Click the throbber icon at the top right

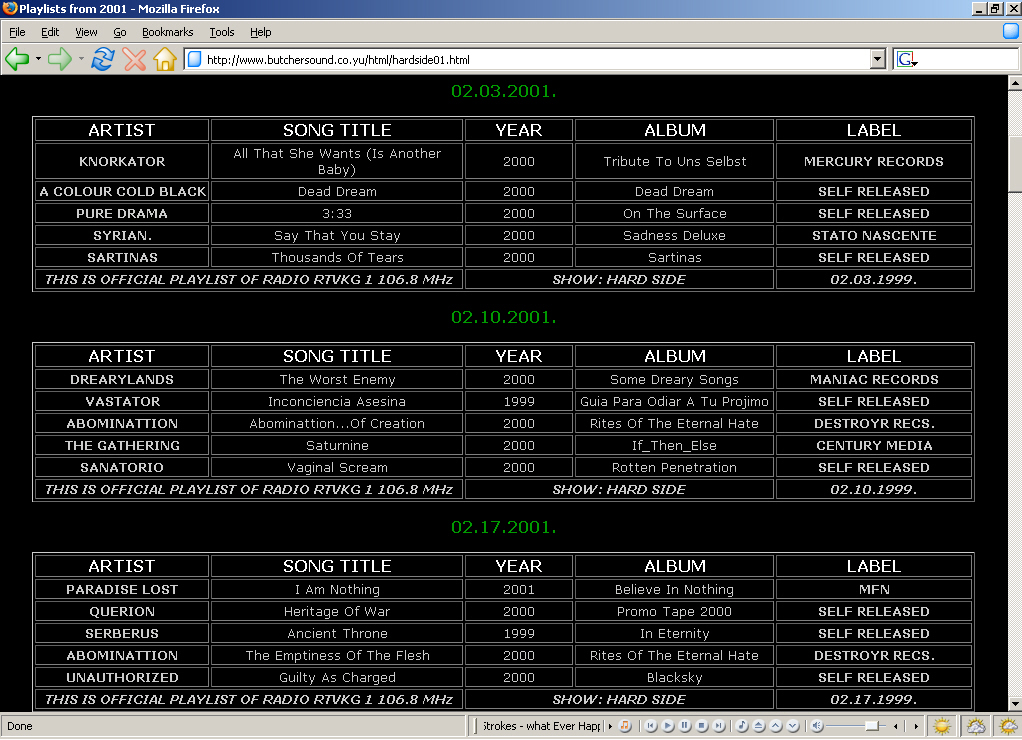click(1010, 31)
